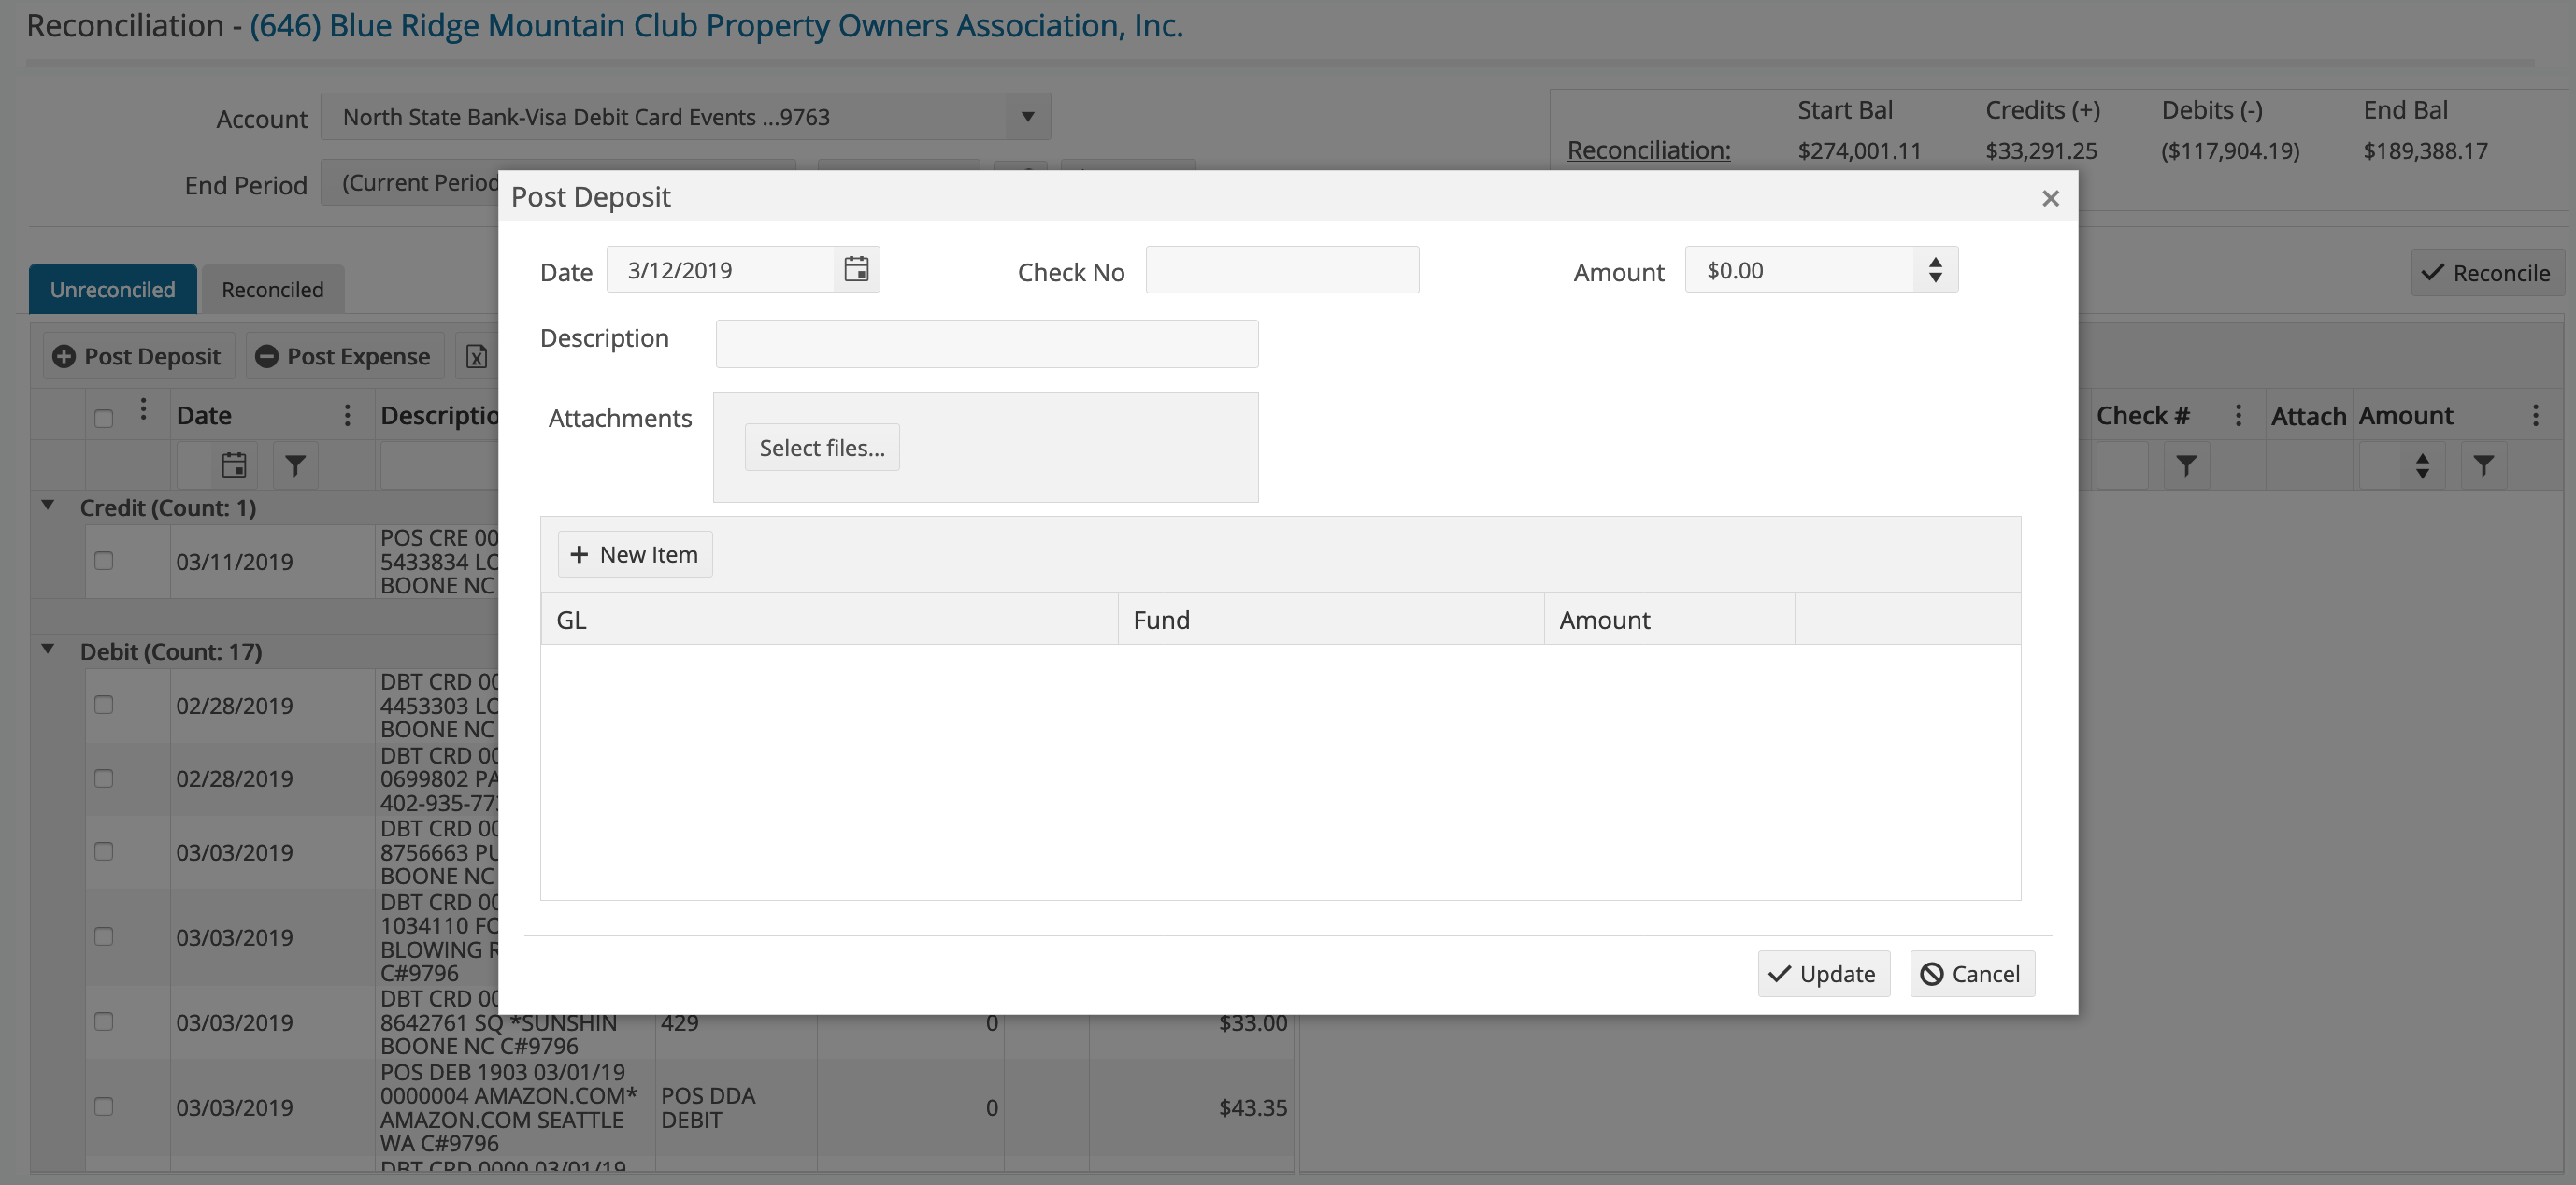Cancel the Post Deposit dialog
2576x1185 pixels.
click(1972, 974)
